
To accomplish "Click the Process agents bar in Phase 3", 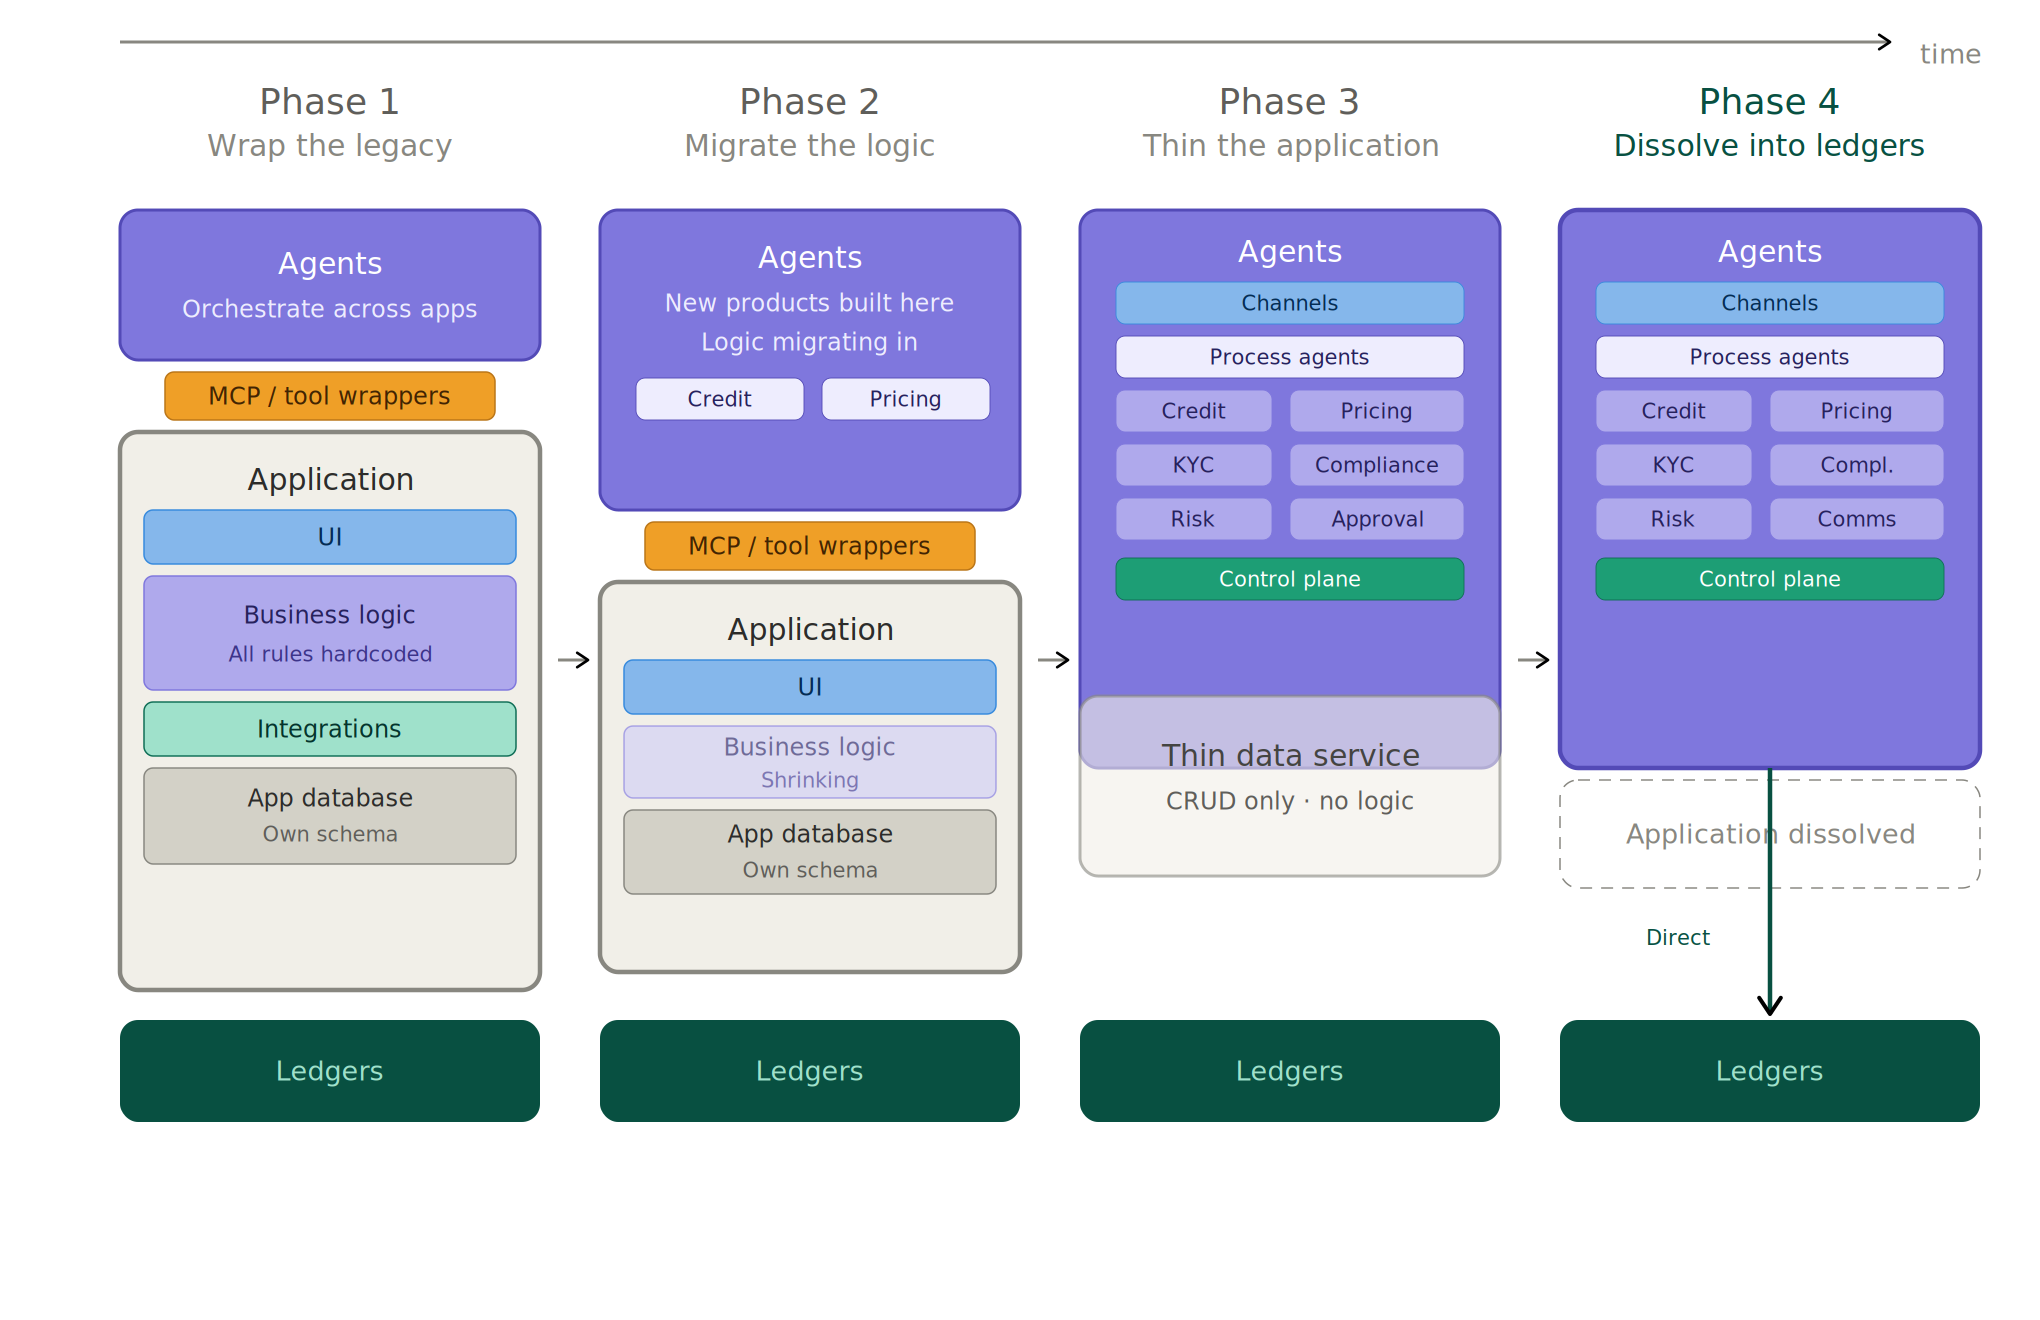I will pyautogui.click(x=1290, y=357).
